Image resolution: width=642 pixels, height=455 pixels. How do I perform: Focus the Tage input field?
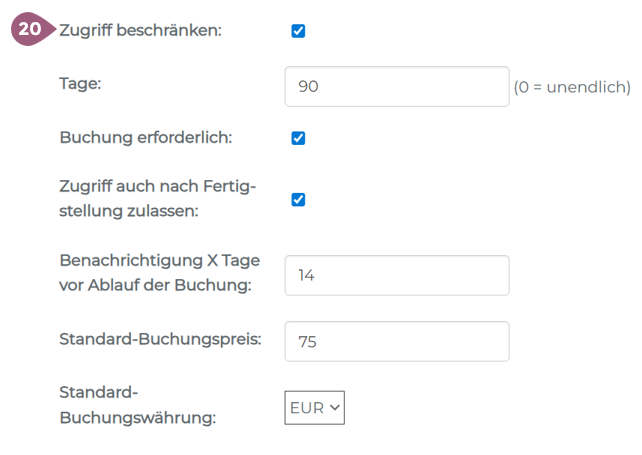[397, 87]
